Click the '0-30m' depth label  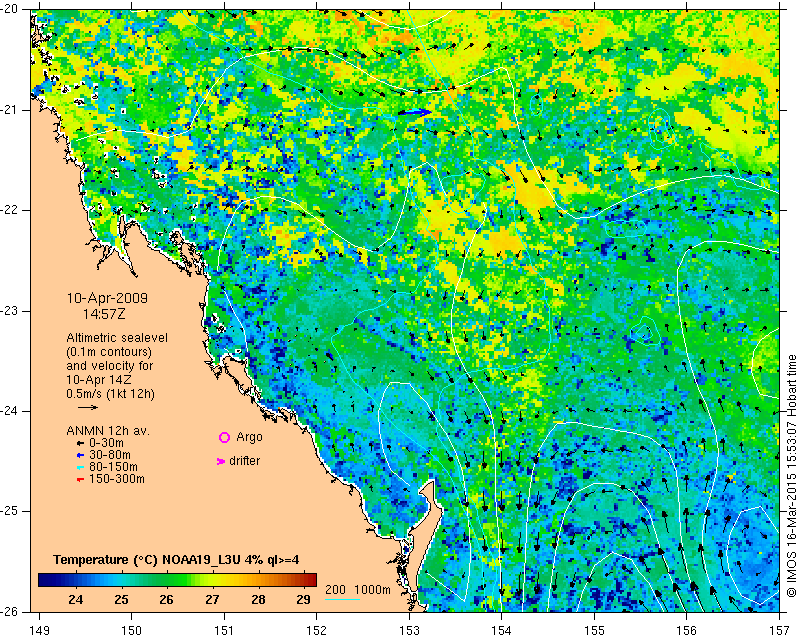coord(106,443)
